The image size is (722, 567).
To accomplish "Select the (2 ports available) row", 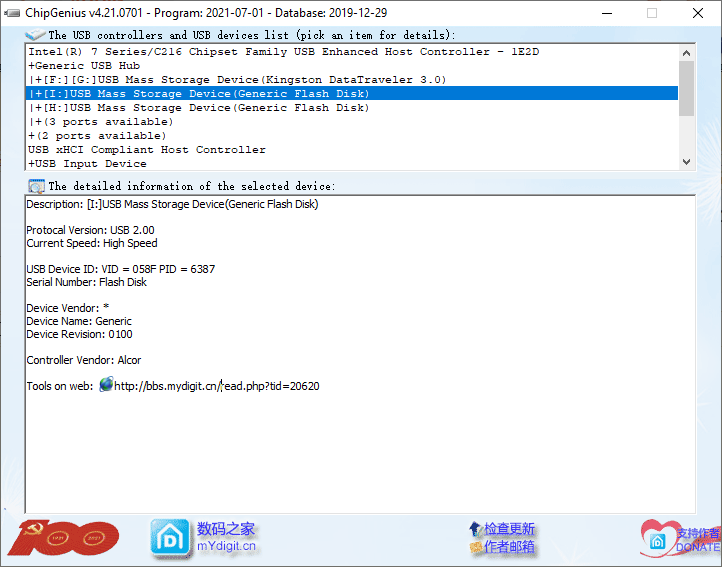I will click(352, 135).
